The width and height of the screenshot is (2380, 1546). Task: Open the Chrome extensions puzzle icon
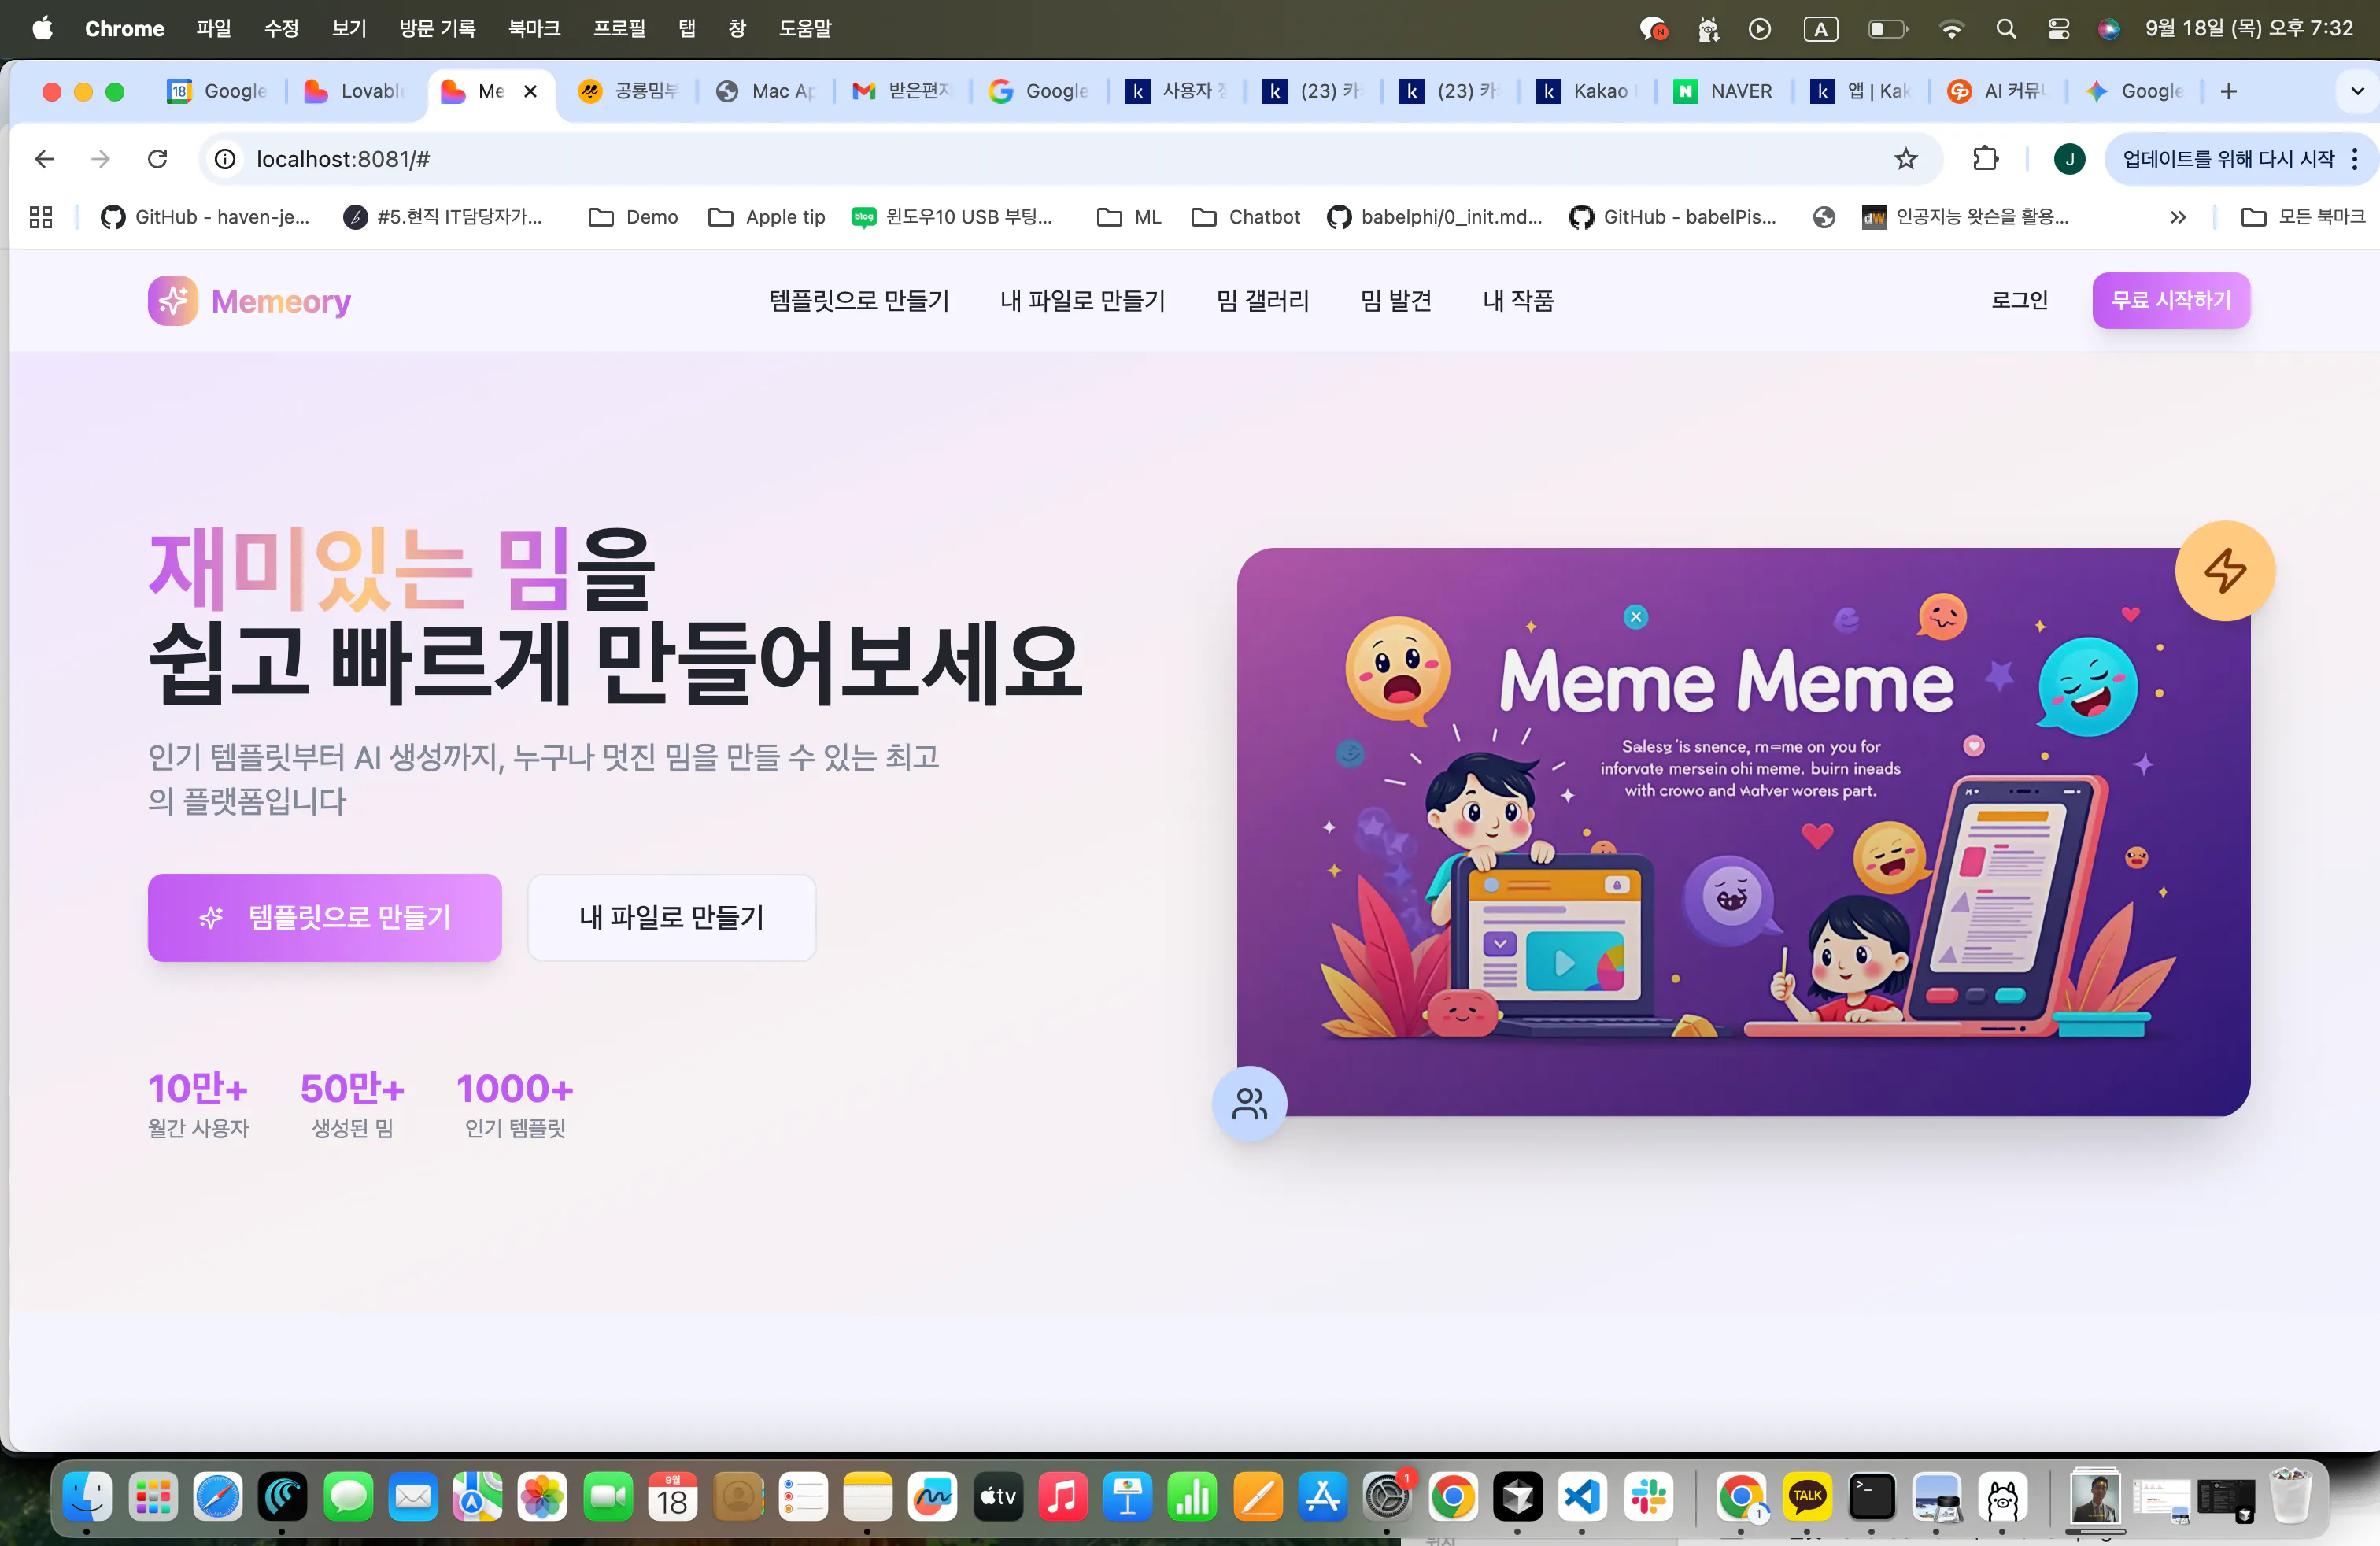pyautogui.click(x=1986, y=159)
